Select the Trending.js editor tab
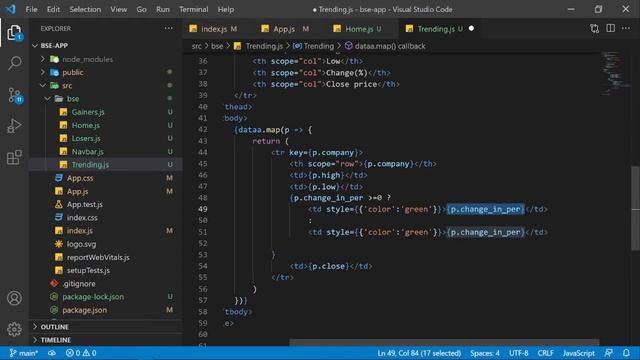Image resolution: width=640 pixels, height=360 pixels. (x=439, y=29)
